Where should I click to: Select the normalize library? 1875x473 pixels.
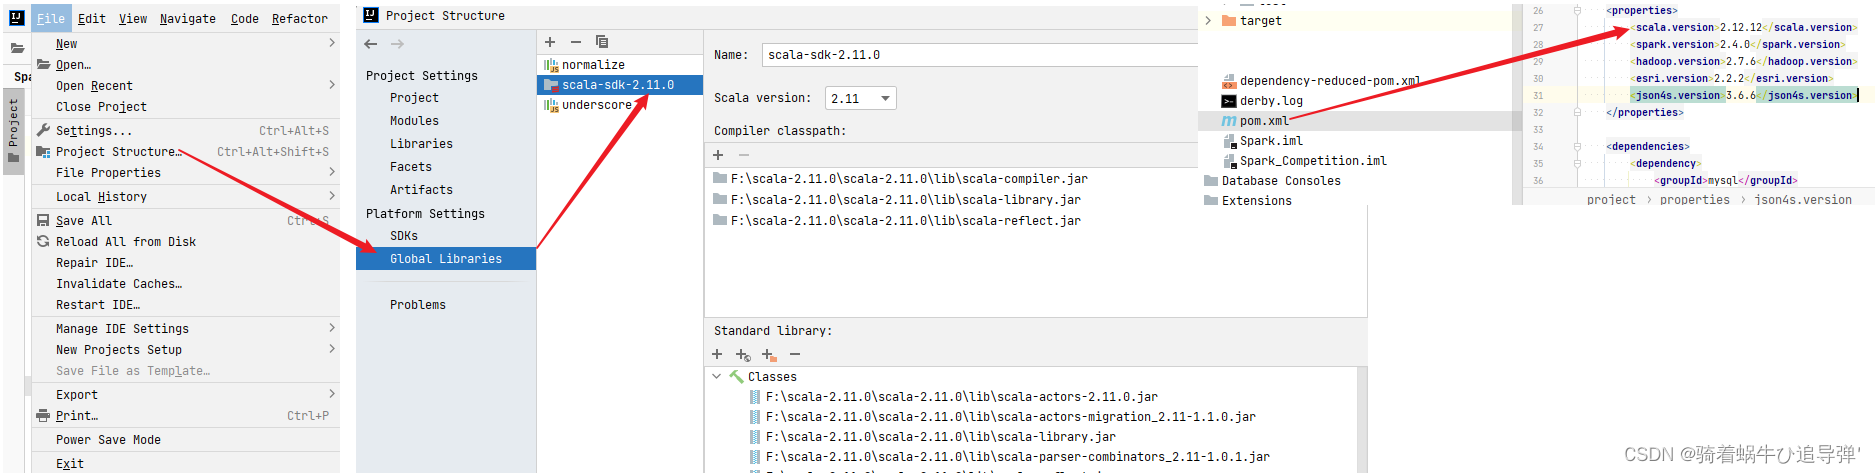593,65
